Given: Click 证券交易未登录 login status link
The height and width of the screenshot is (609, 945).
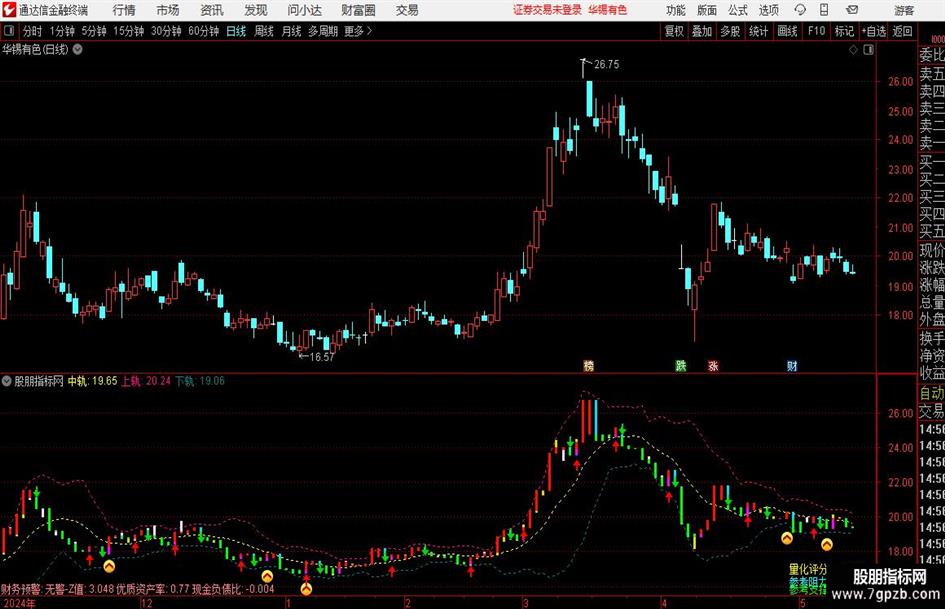Looking at the screenshot, I should pos(547,10).
